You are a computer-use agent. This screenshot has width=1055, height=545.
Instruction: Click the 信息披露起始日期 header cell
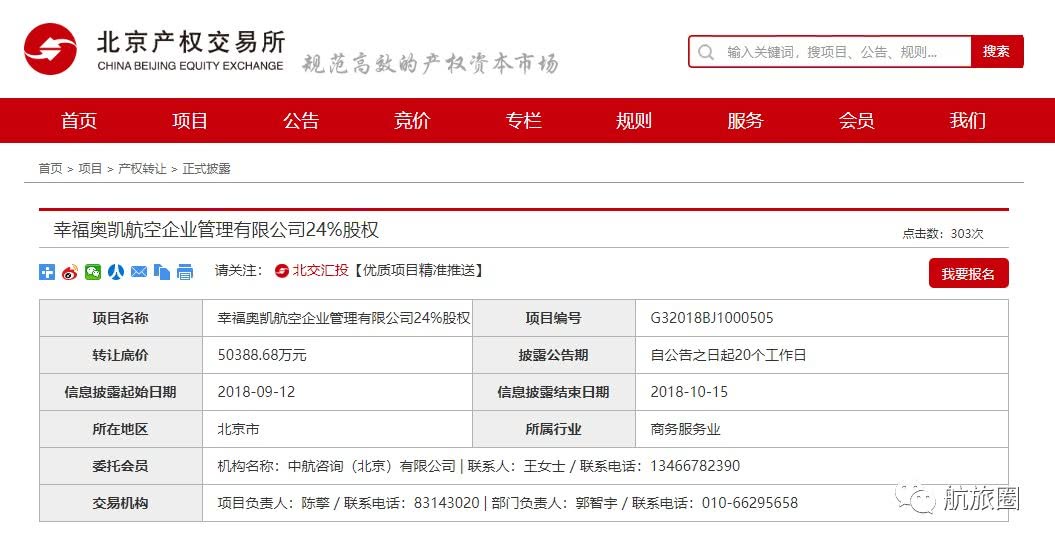(x=121, y=392)
